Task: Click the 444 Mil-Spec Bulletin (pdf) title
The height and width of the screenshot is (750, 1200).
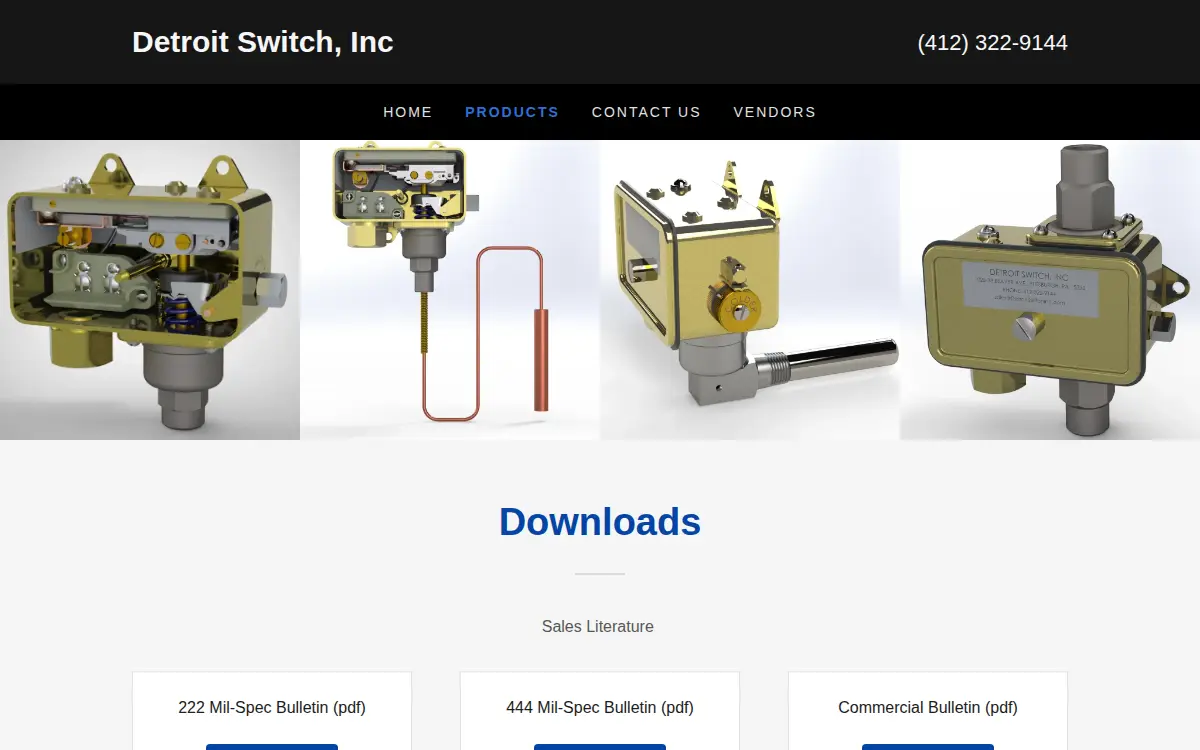Action: pos(600,707)
